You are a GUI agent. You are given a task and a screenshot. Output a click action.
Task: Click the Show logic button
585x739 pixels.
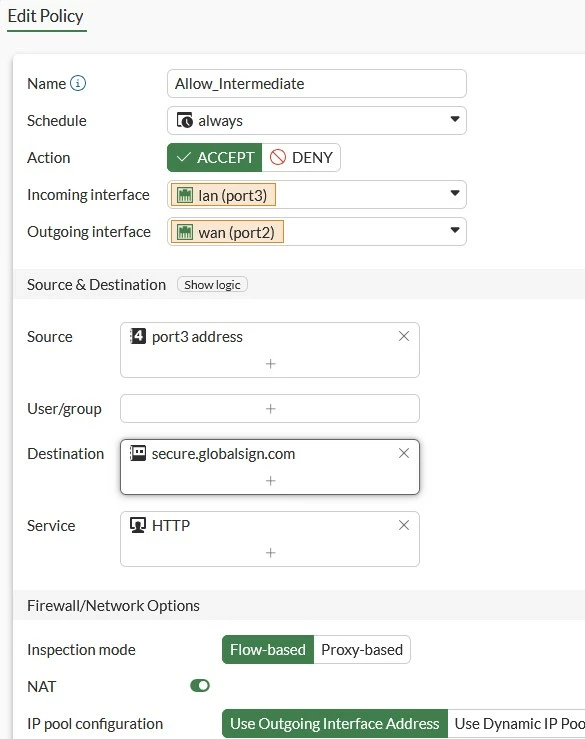(212, 285)
